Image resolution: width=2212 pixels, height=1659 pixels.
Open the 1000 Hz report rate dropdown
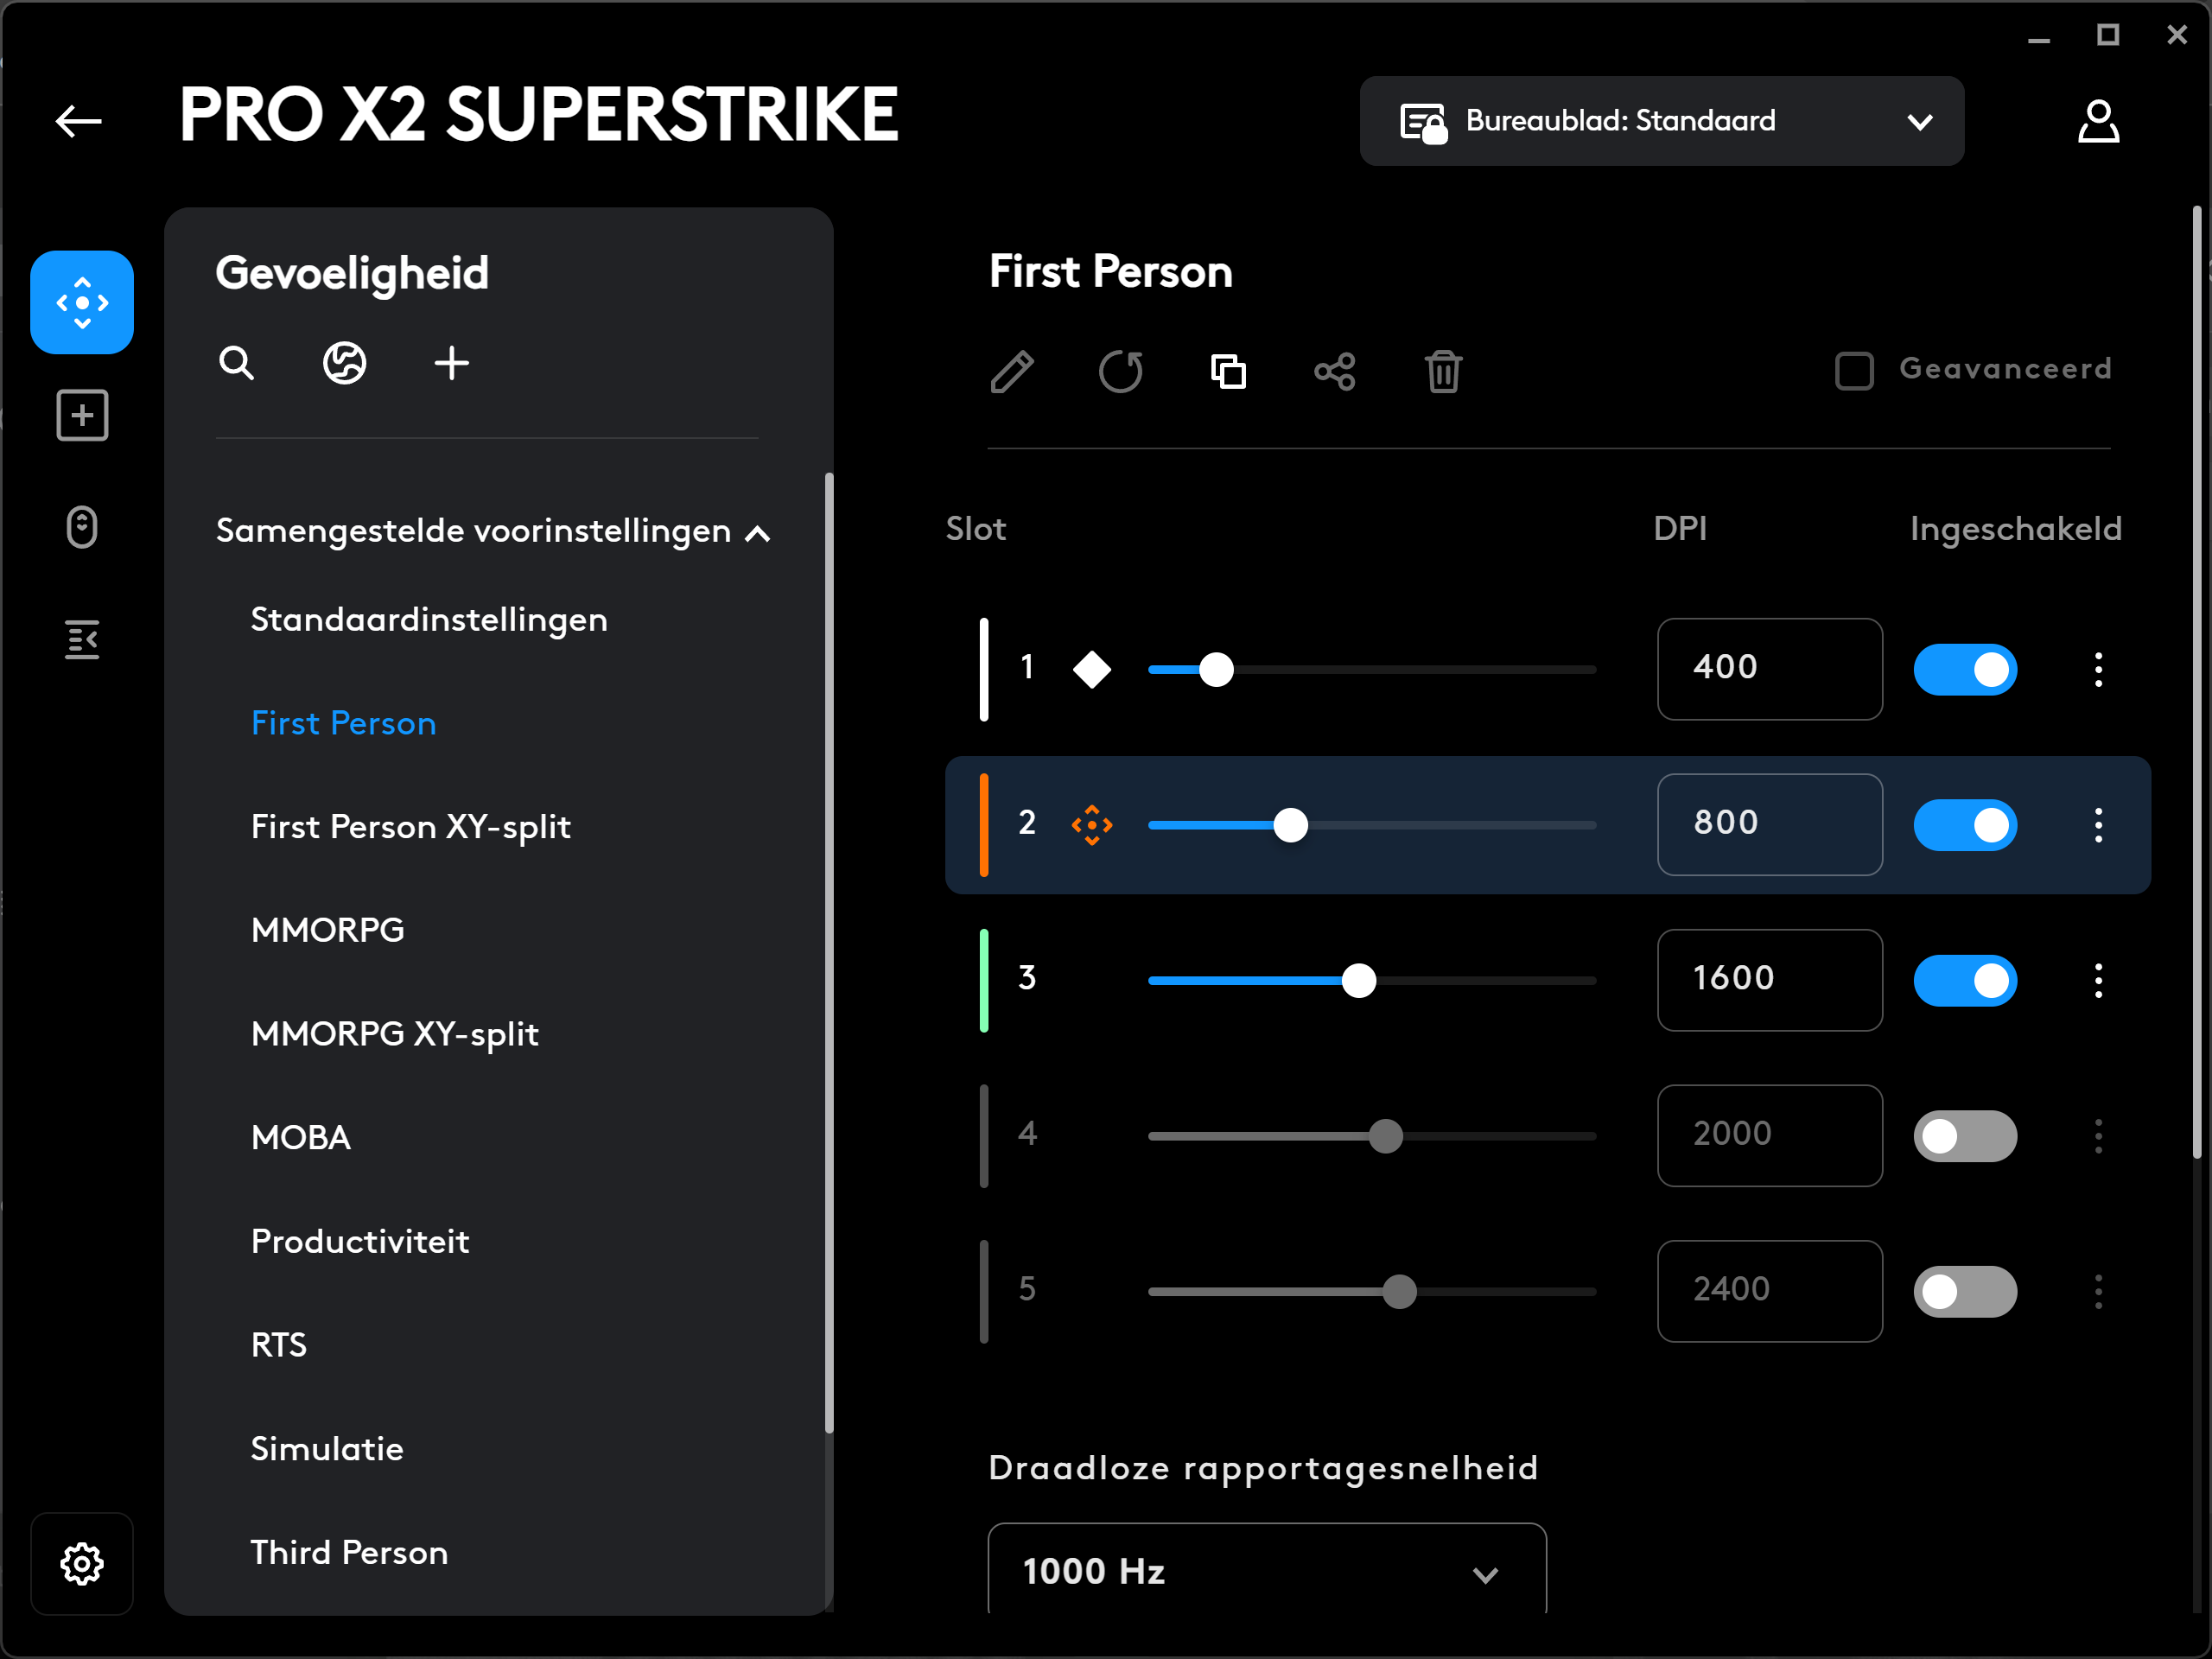pos(1265,1570)
